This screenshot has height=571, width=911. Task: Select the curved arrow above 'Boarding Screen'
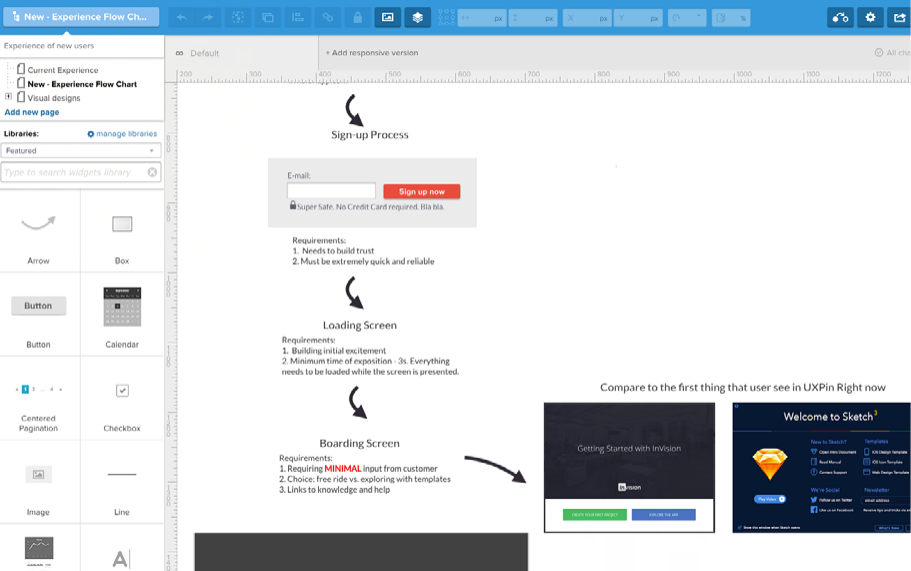pyautogui.click(x=357, y=403)
